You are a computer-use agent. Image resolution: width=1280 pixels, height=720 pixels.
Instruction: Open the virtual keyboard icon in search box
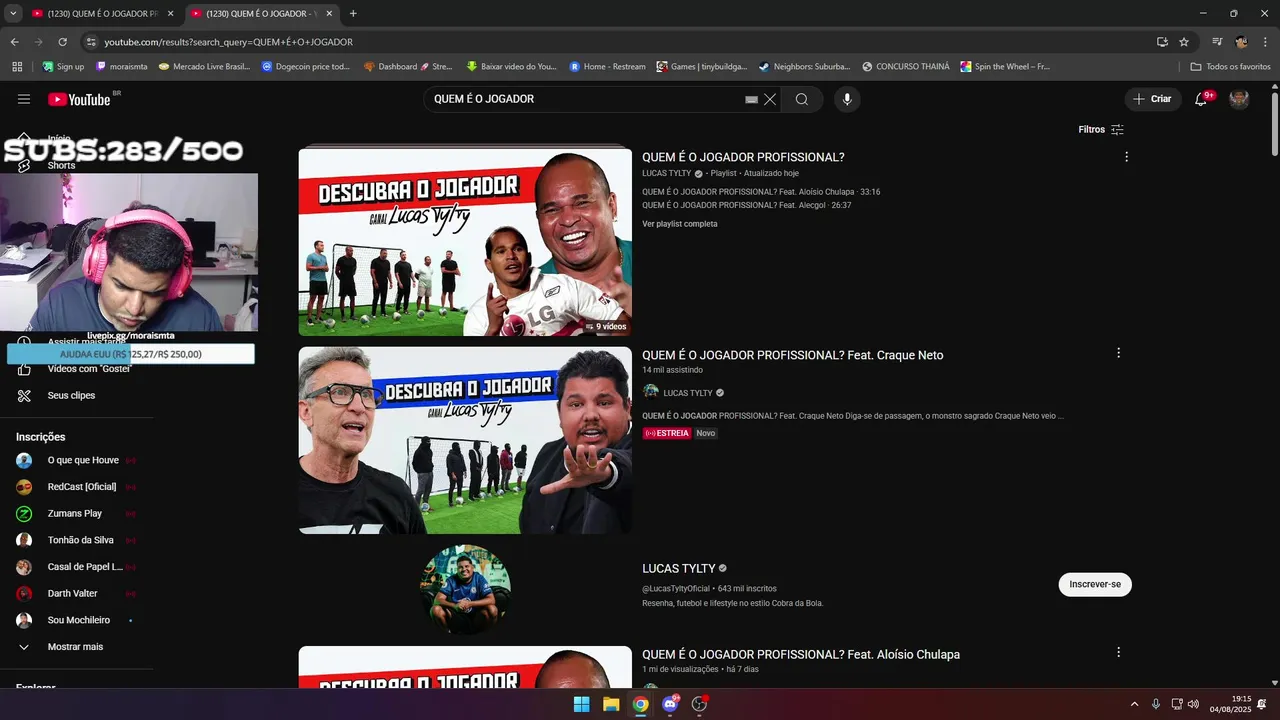(x=752, y=100)
